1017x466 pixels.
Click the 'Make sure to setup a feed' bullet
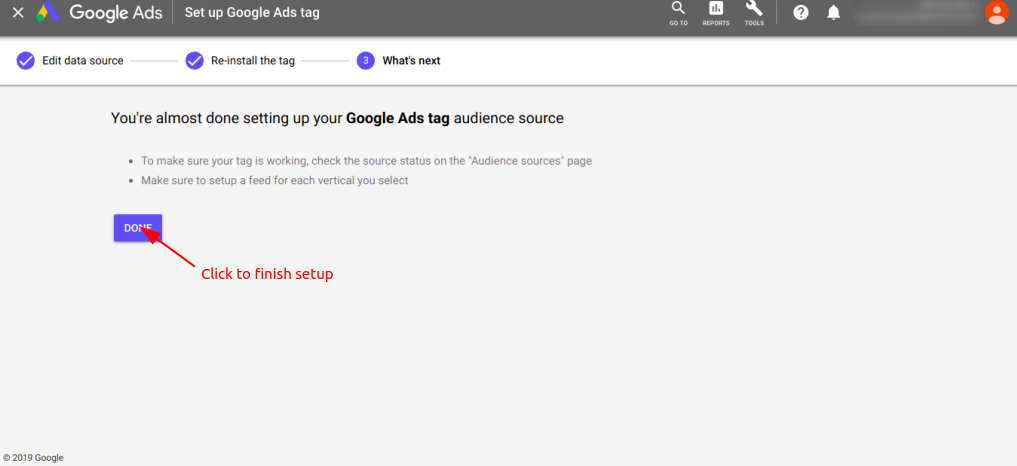point(275,180)
